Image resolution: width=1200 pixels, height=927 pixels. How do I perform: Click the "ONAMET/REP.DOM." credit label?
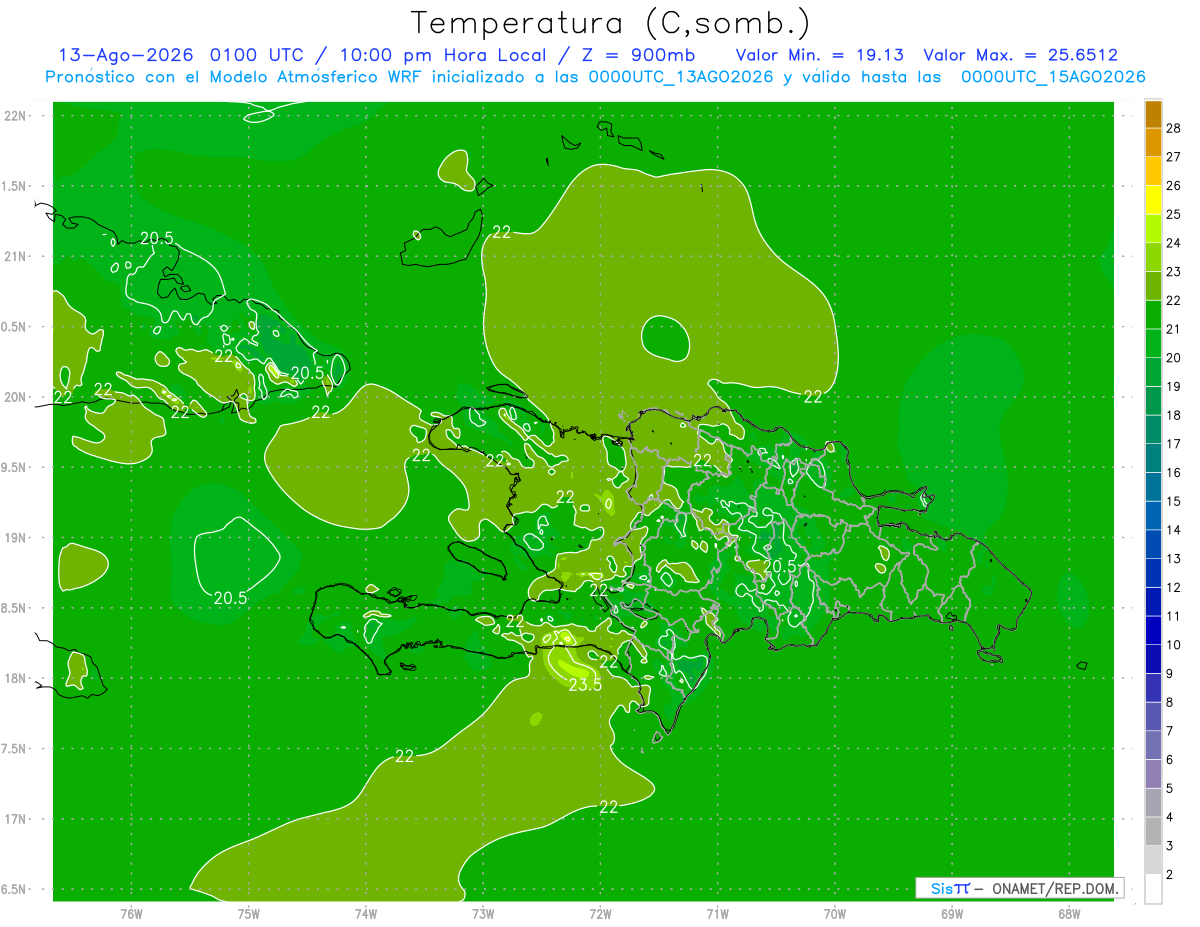pyautogui.click(x=1055, y=888)
